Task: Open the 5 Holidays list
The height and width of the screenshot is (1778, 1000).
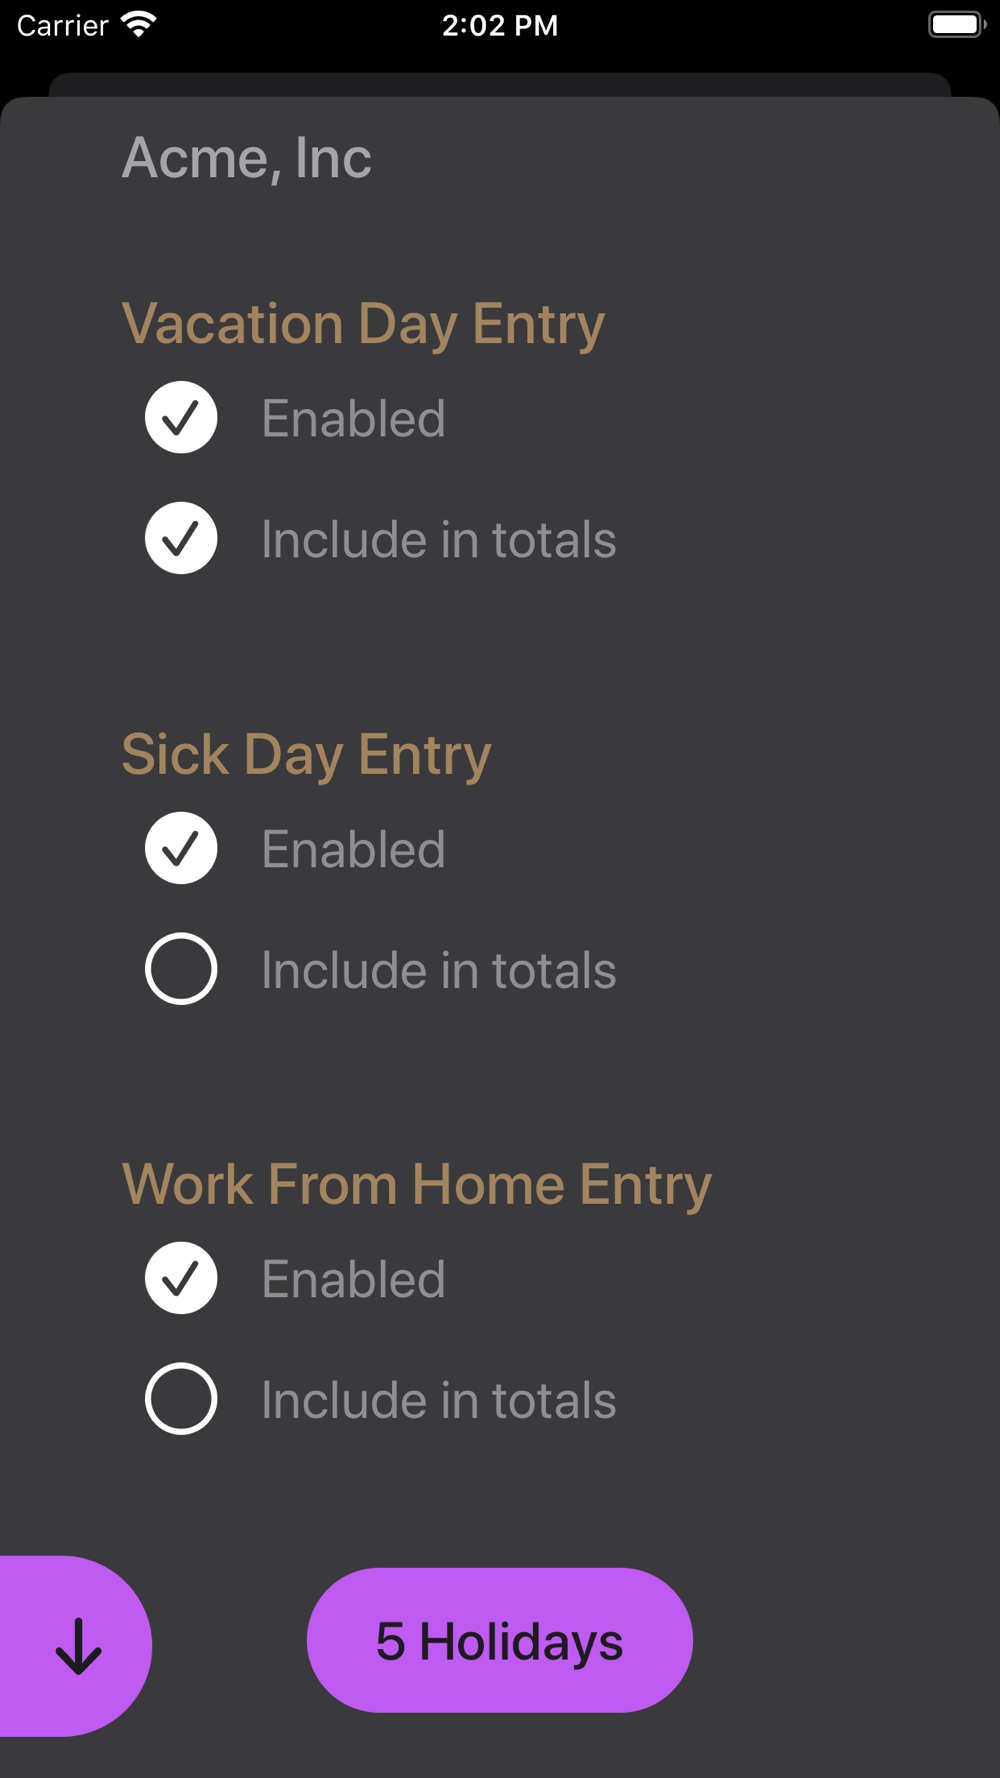Action: tap(500, 1640)
